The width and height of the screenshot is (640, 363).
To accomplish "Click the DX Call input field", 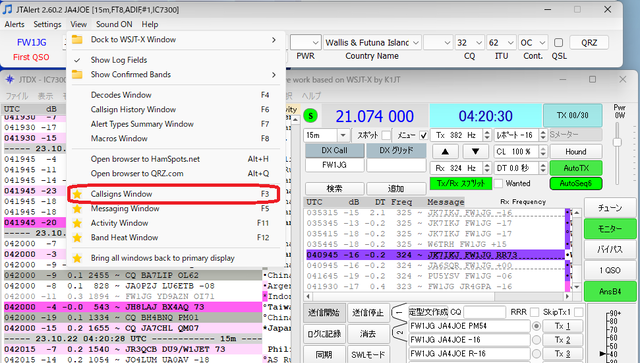I will 334,165.
